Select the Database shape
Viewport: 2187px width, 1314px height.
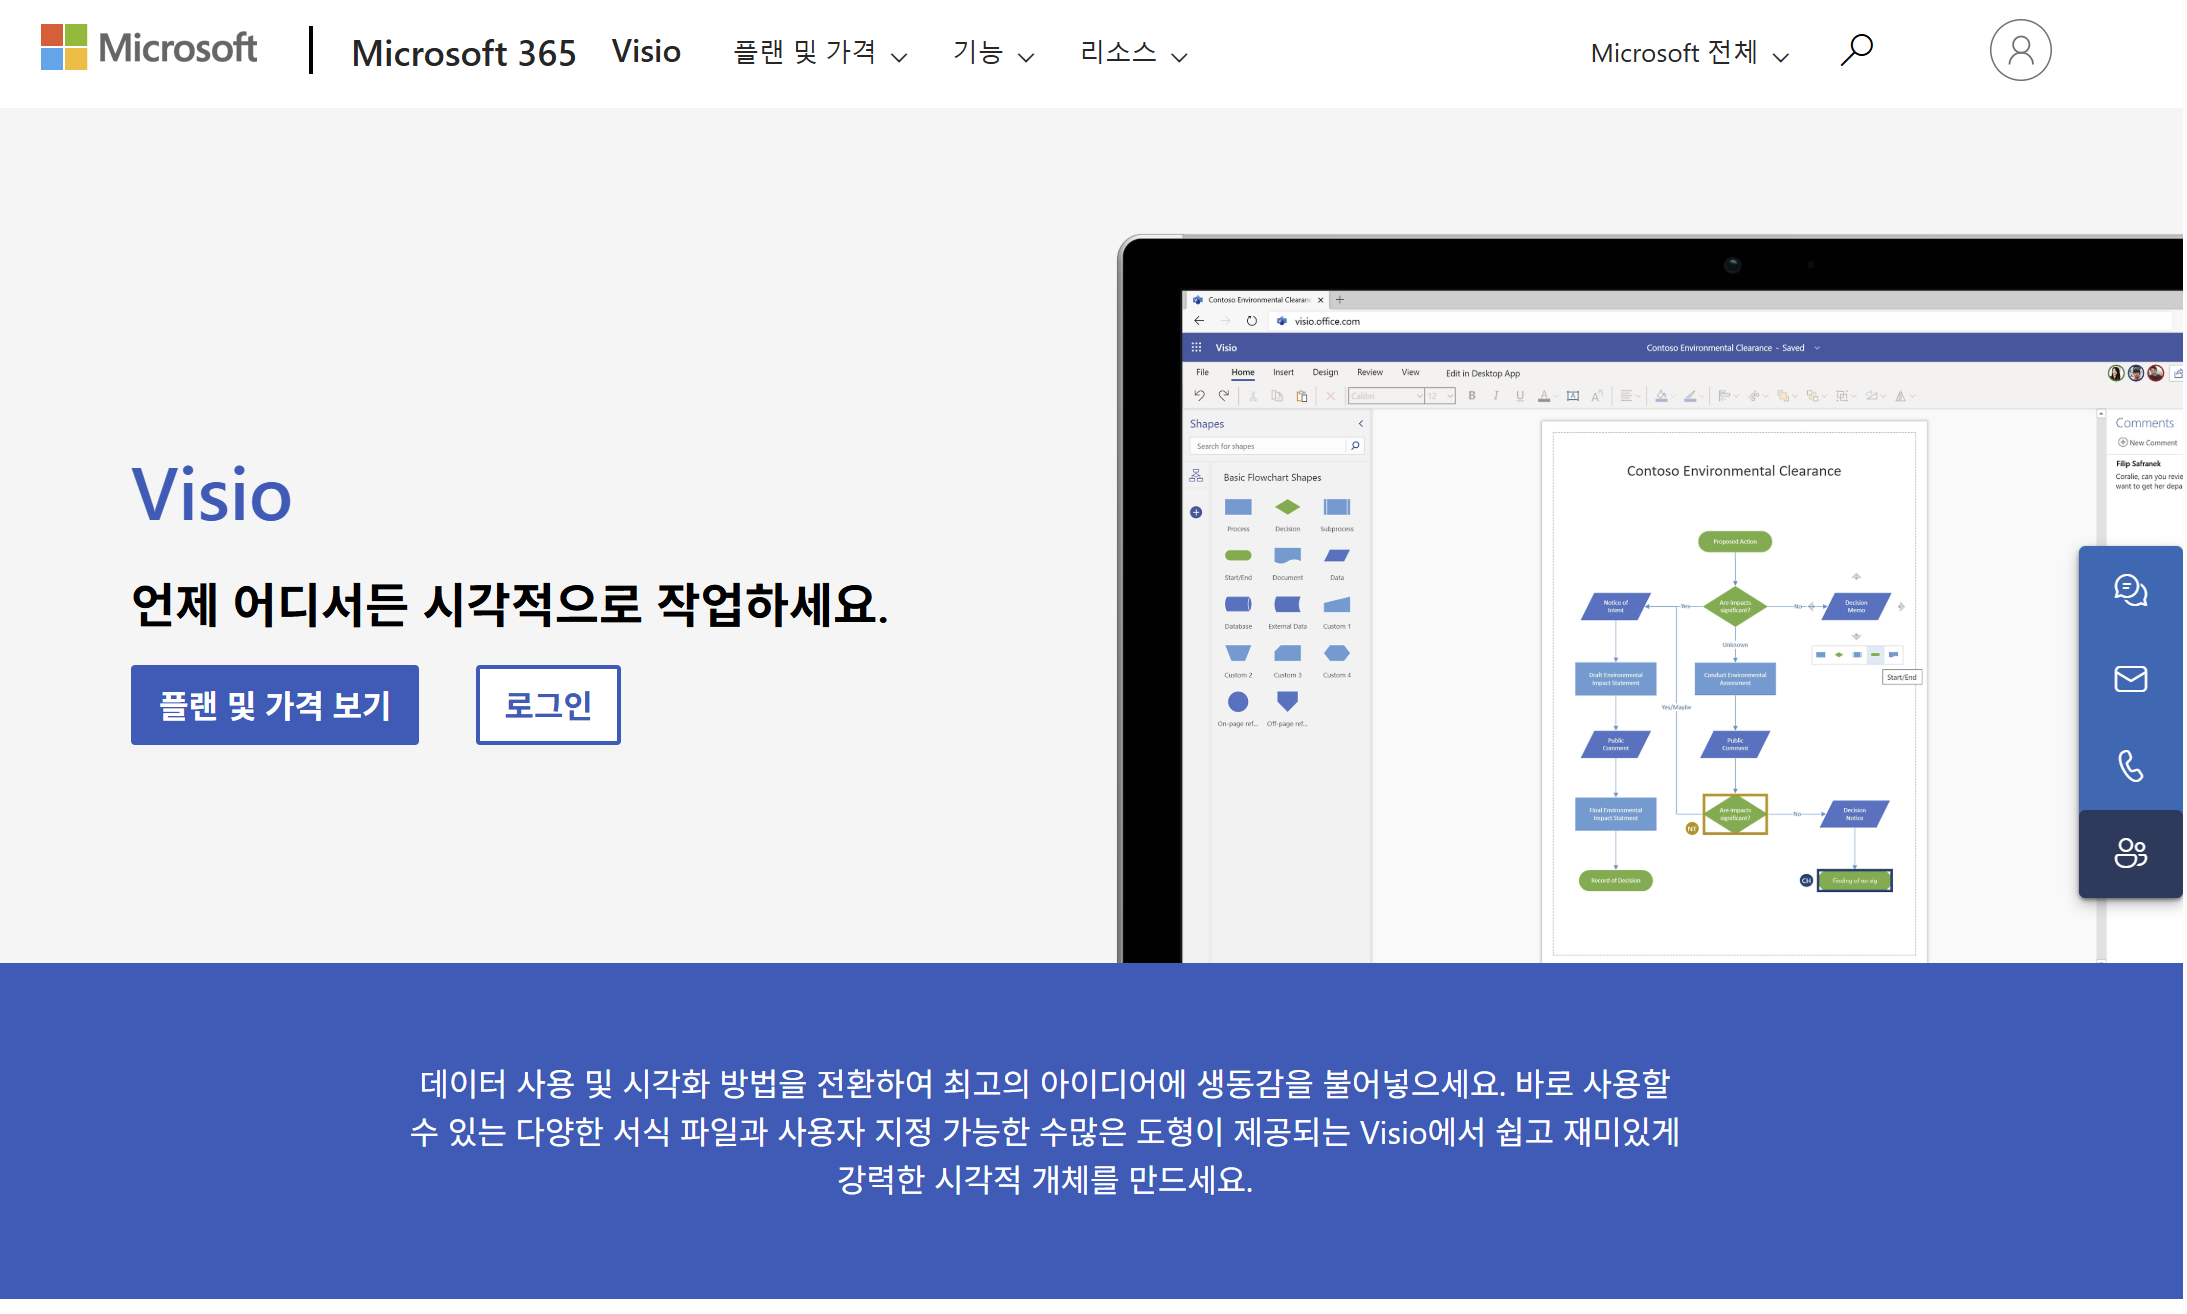[1238, 604]
